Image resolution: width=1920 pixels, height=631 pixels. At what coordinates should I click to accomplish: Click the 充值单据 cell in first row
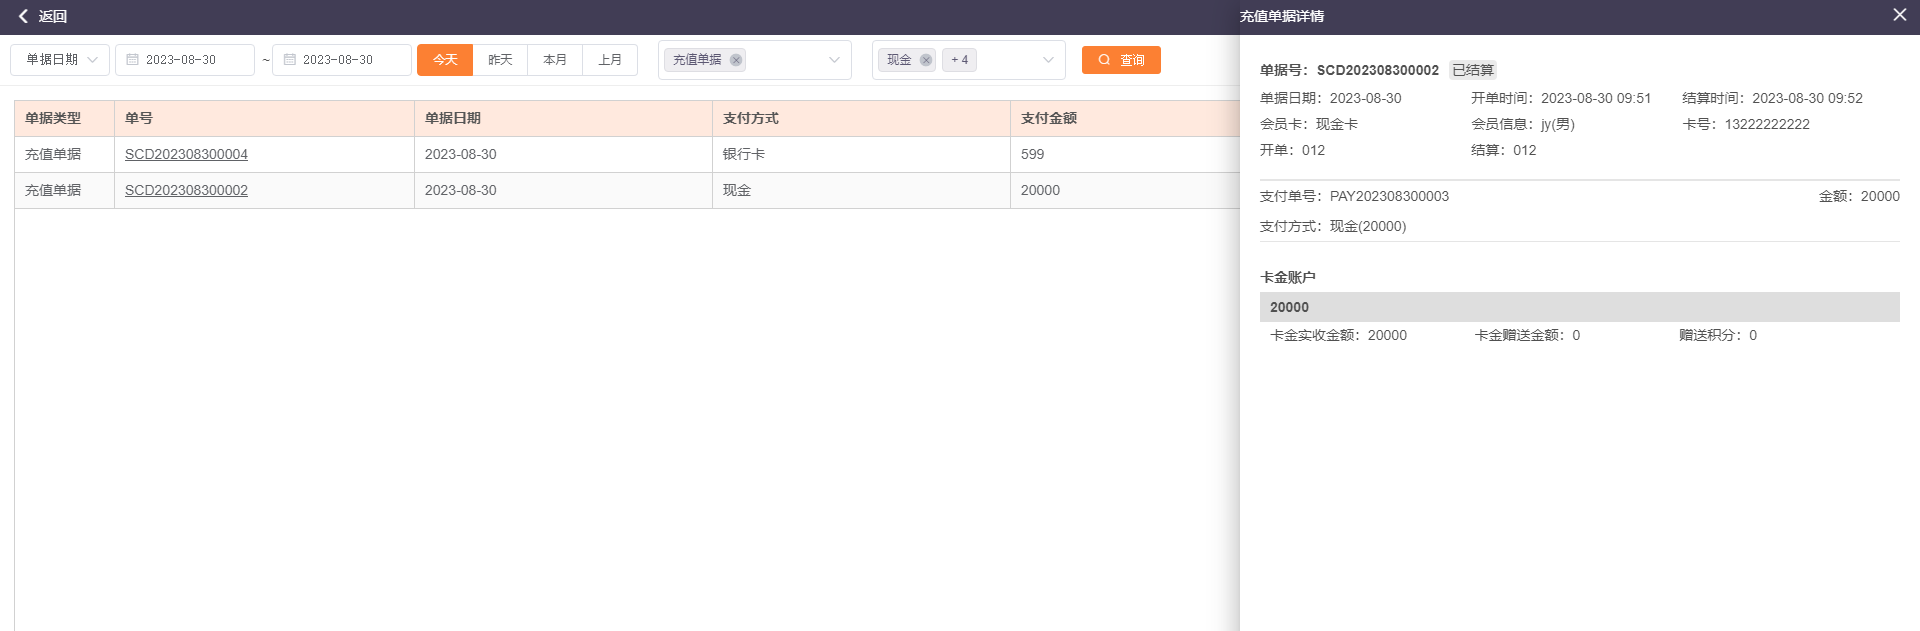64,154
